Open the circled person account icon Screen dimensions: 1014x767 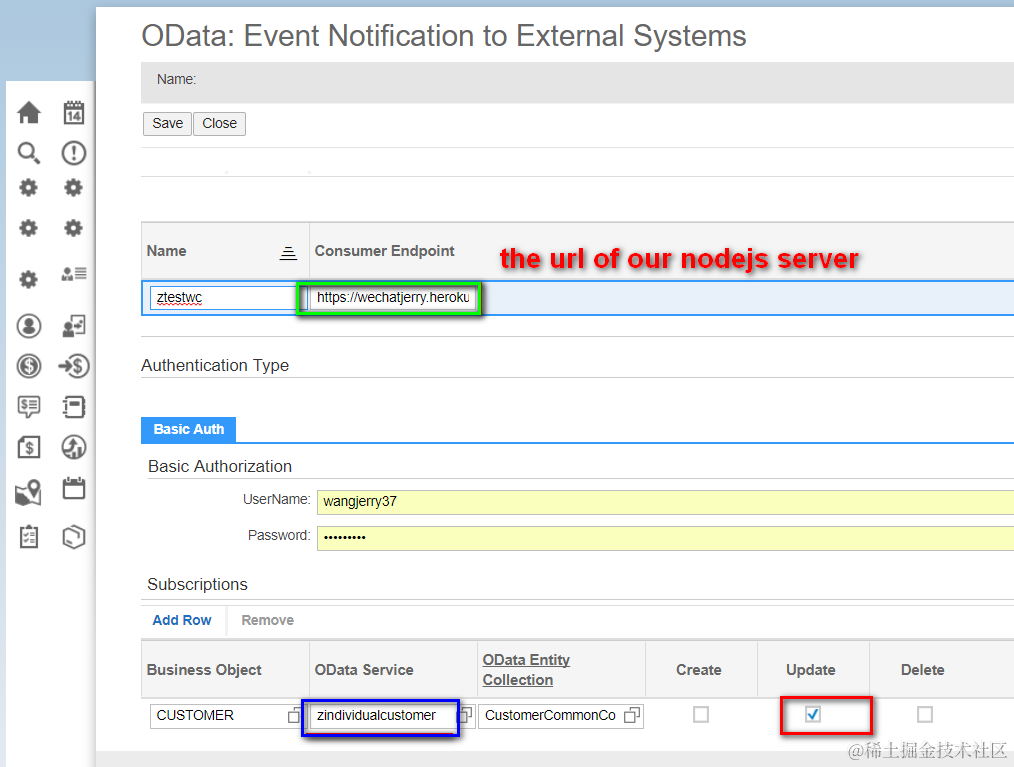[x=28, y=326]
